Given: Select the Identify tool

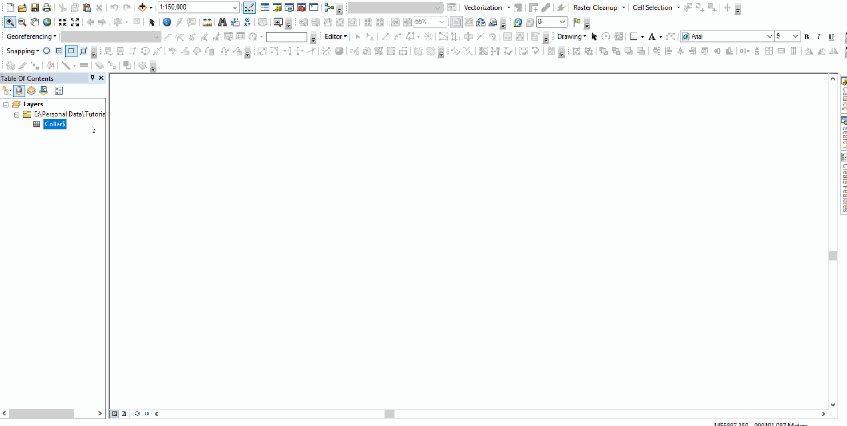Looking at the screenshot, I should pyautogui.click(x=167, y=22).
